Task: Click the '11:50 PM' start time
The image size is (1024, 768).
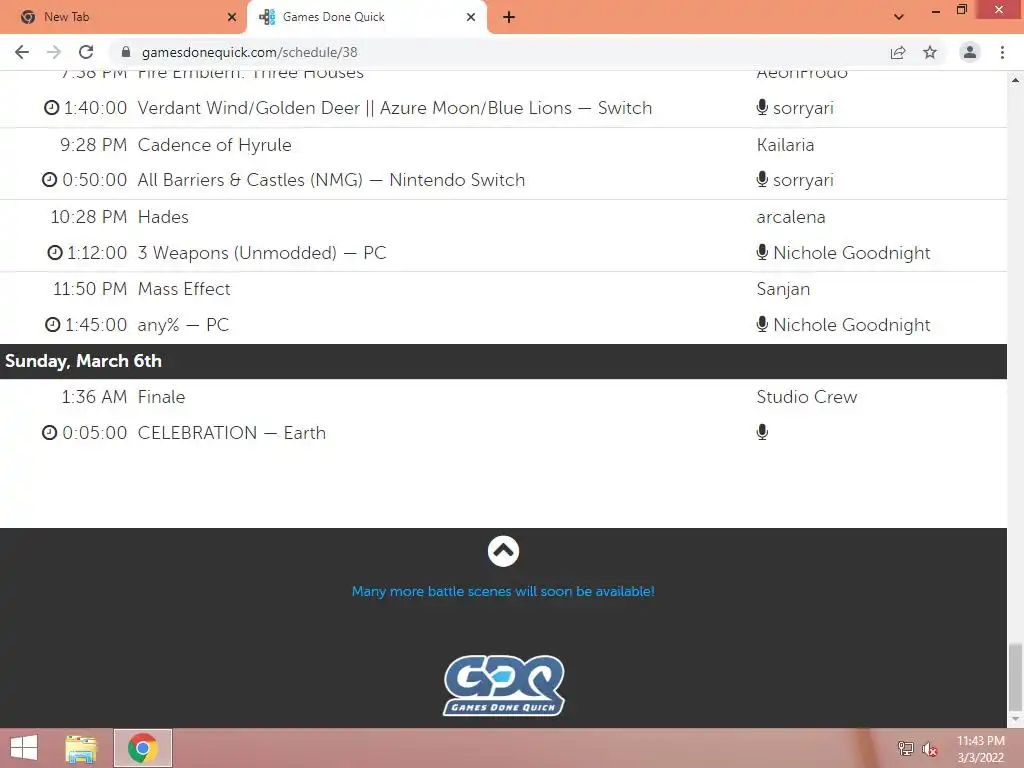Action: pos(90,289)
